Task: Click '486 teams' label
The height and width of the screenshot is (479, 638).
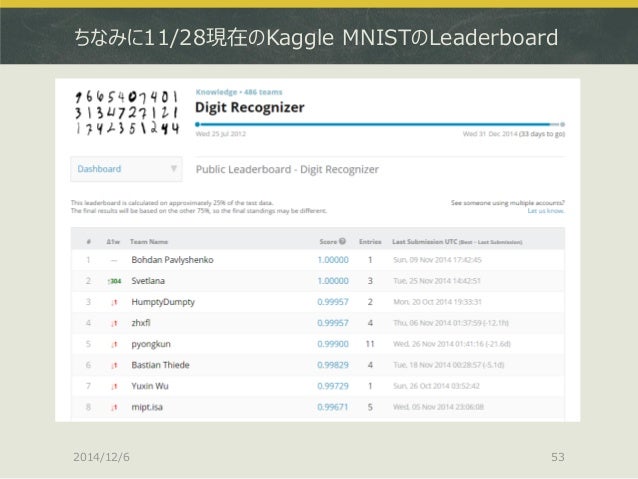Action: [x=263, y=92]
